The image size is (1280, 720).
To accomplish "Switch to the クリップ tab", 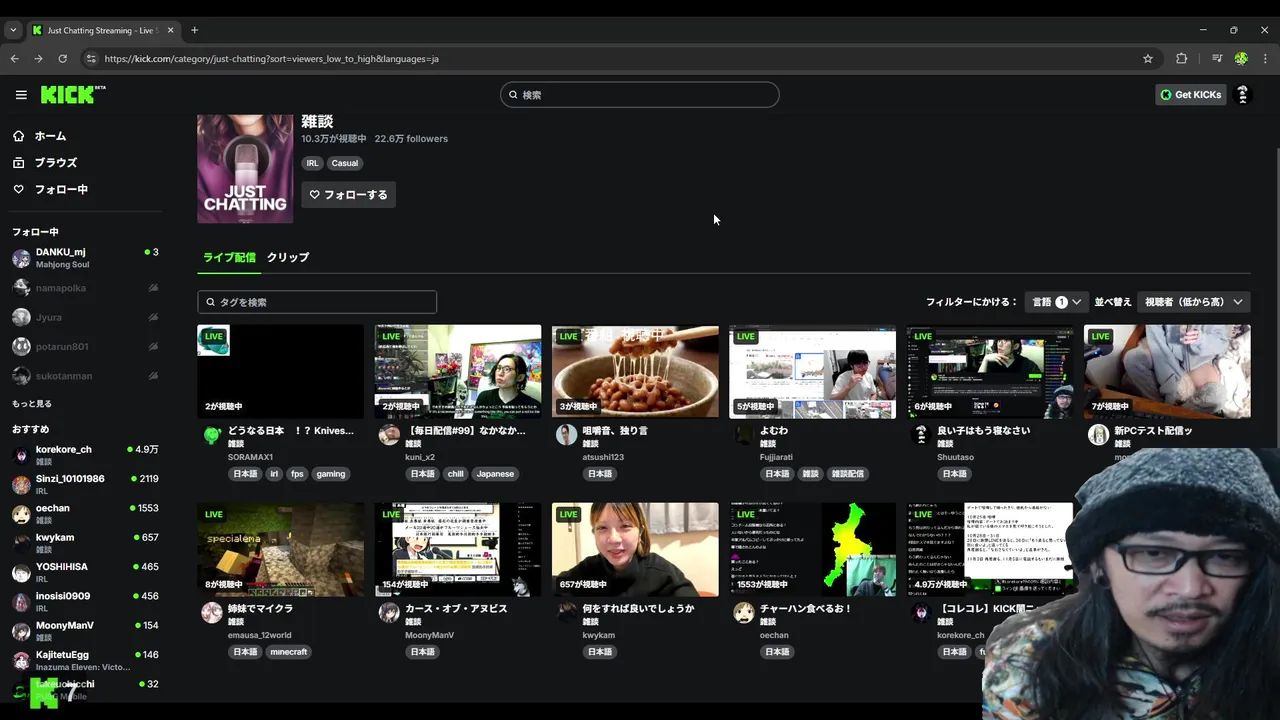I will (x=288, y=257).
